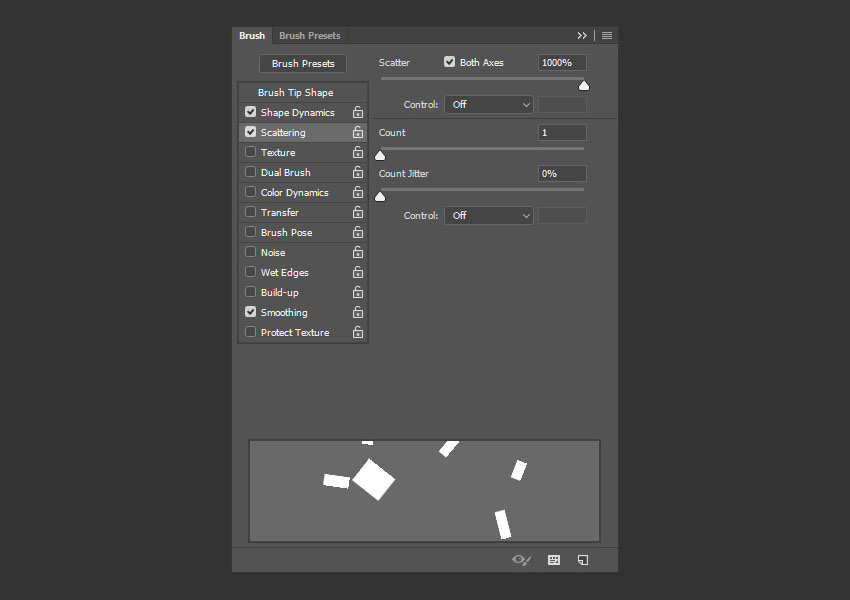850x600 pixels.
Task: Collapse the panel with the double-arrow icon
Action: click(582, 36)
